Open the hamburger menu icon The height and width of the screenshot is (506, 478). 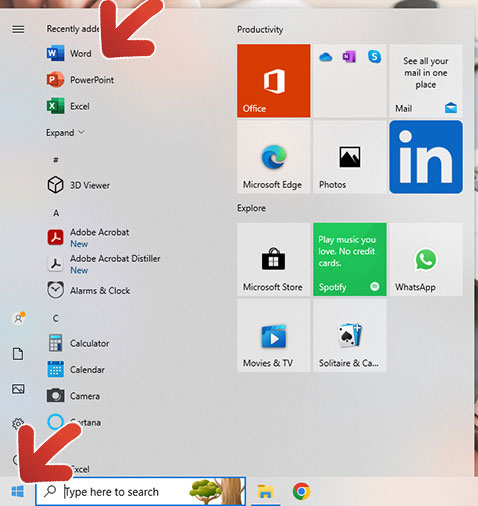coord(18,30)
